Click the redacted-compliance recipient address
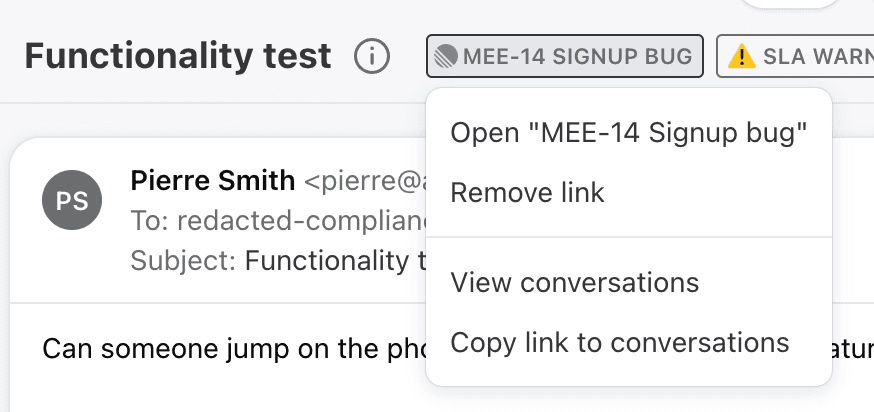 [302, 221]
